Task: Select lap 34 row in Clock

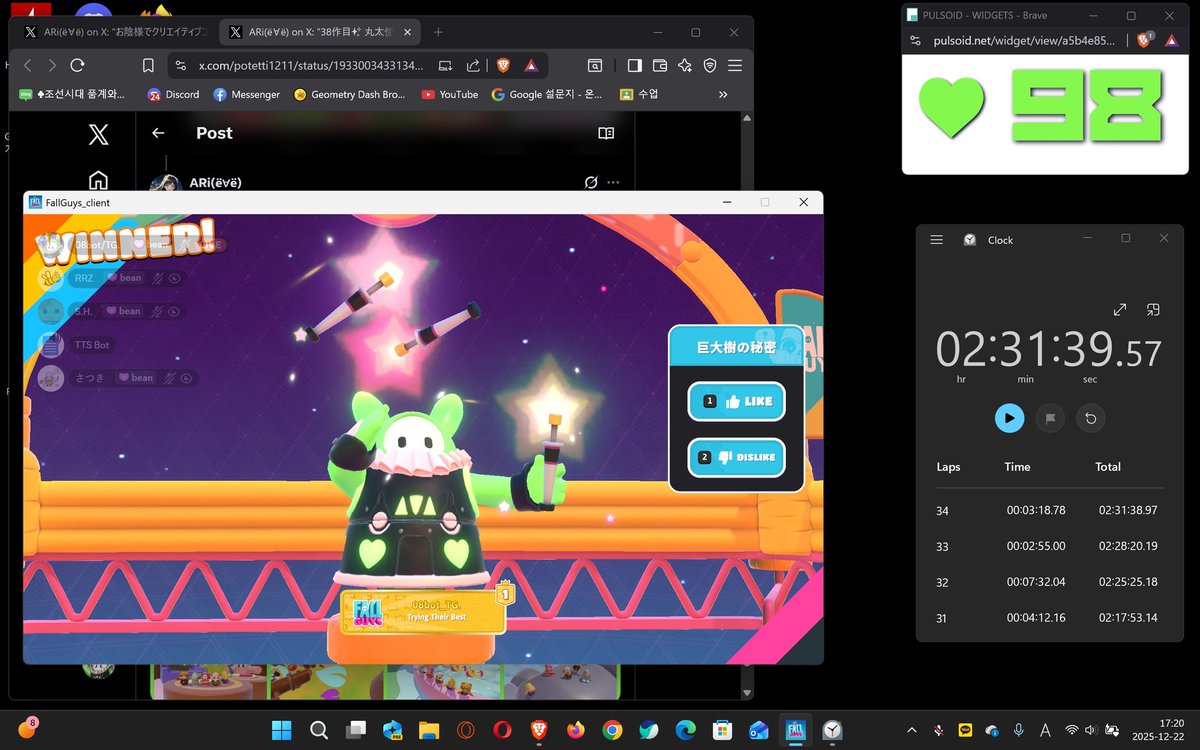Action: coord(1048,510)
